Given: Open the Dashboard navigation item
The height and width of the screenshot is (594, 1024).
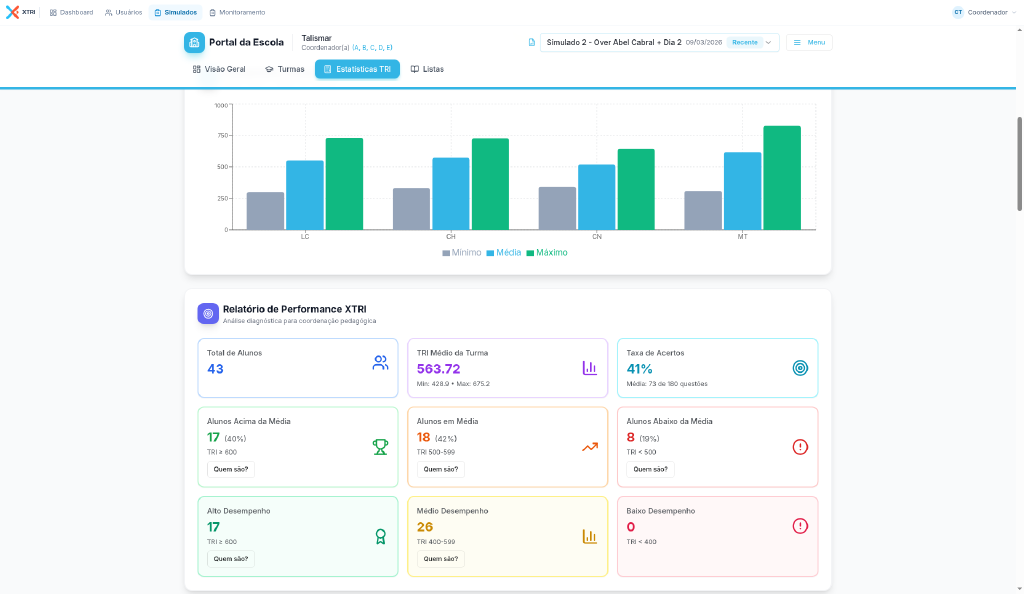Looking at the screenshot, I should coord(72,12).
